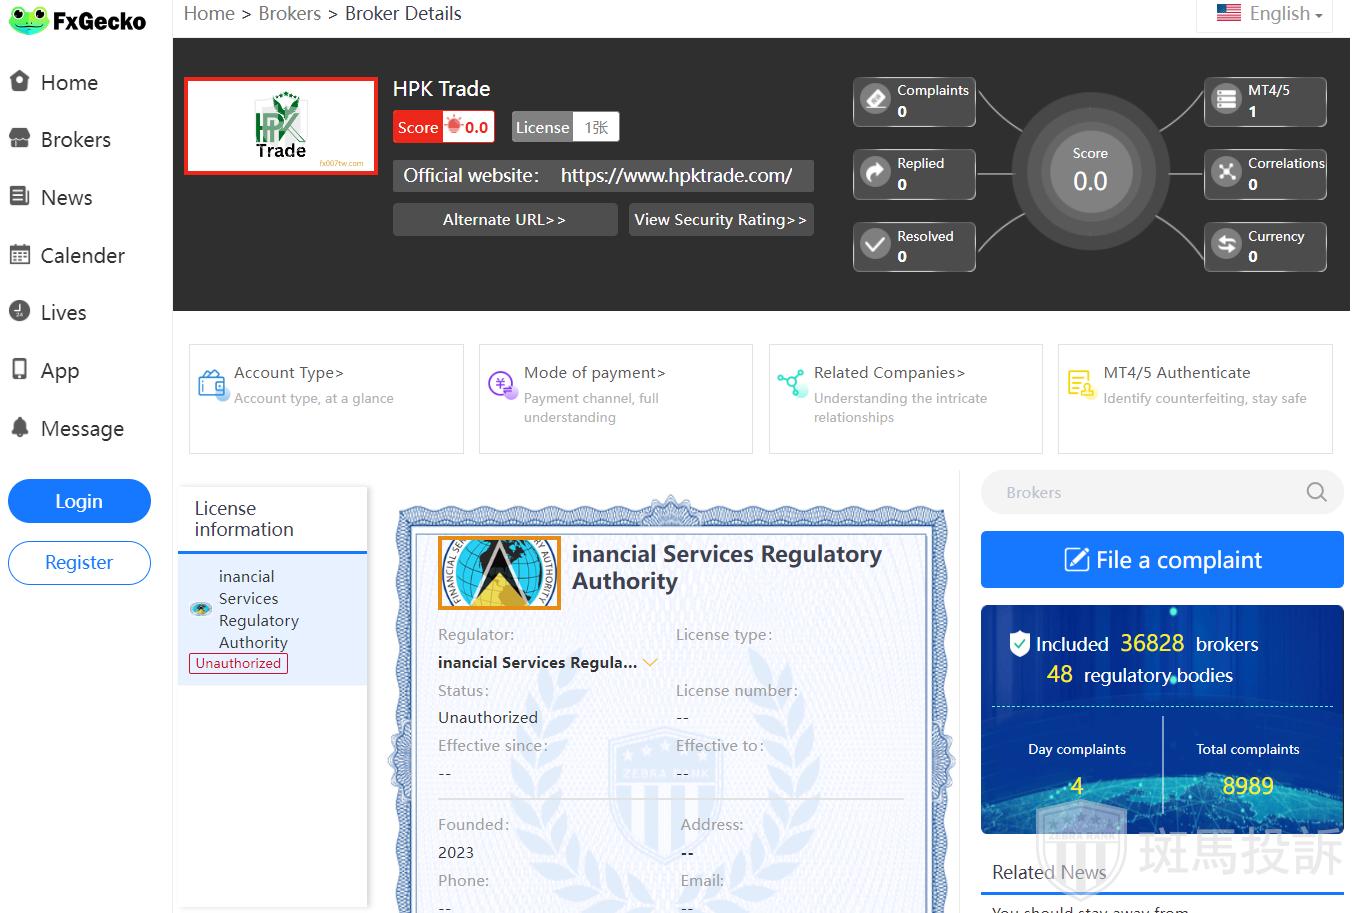The width and height of the screenshot is (1361, 913).
Task: Click the MT4/5 server icon
Action: point(1226,100)
